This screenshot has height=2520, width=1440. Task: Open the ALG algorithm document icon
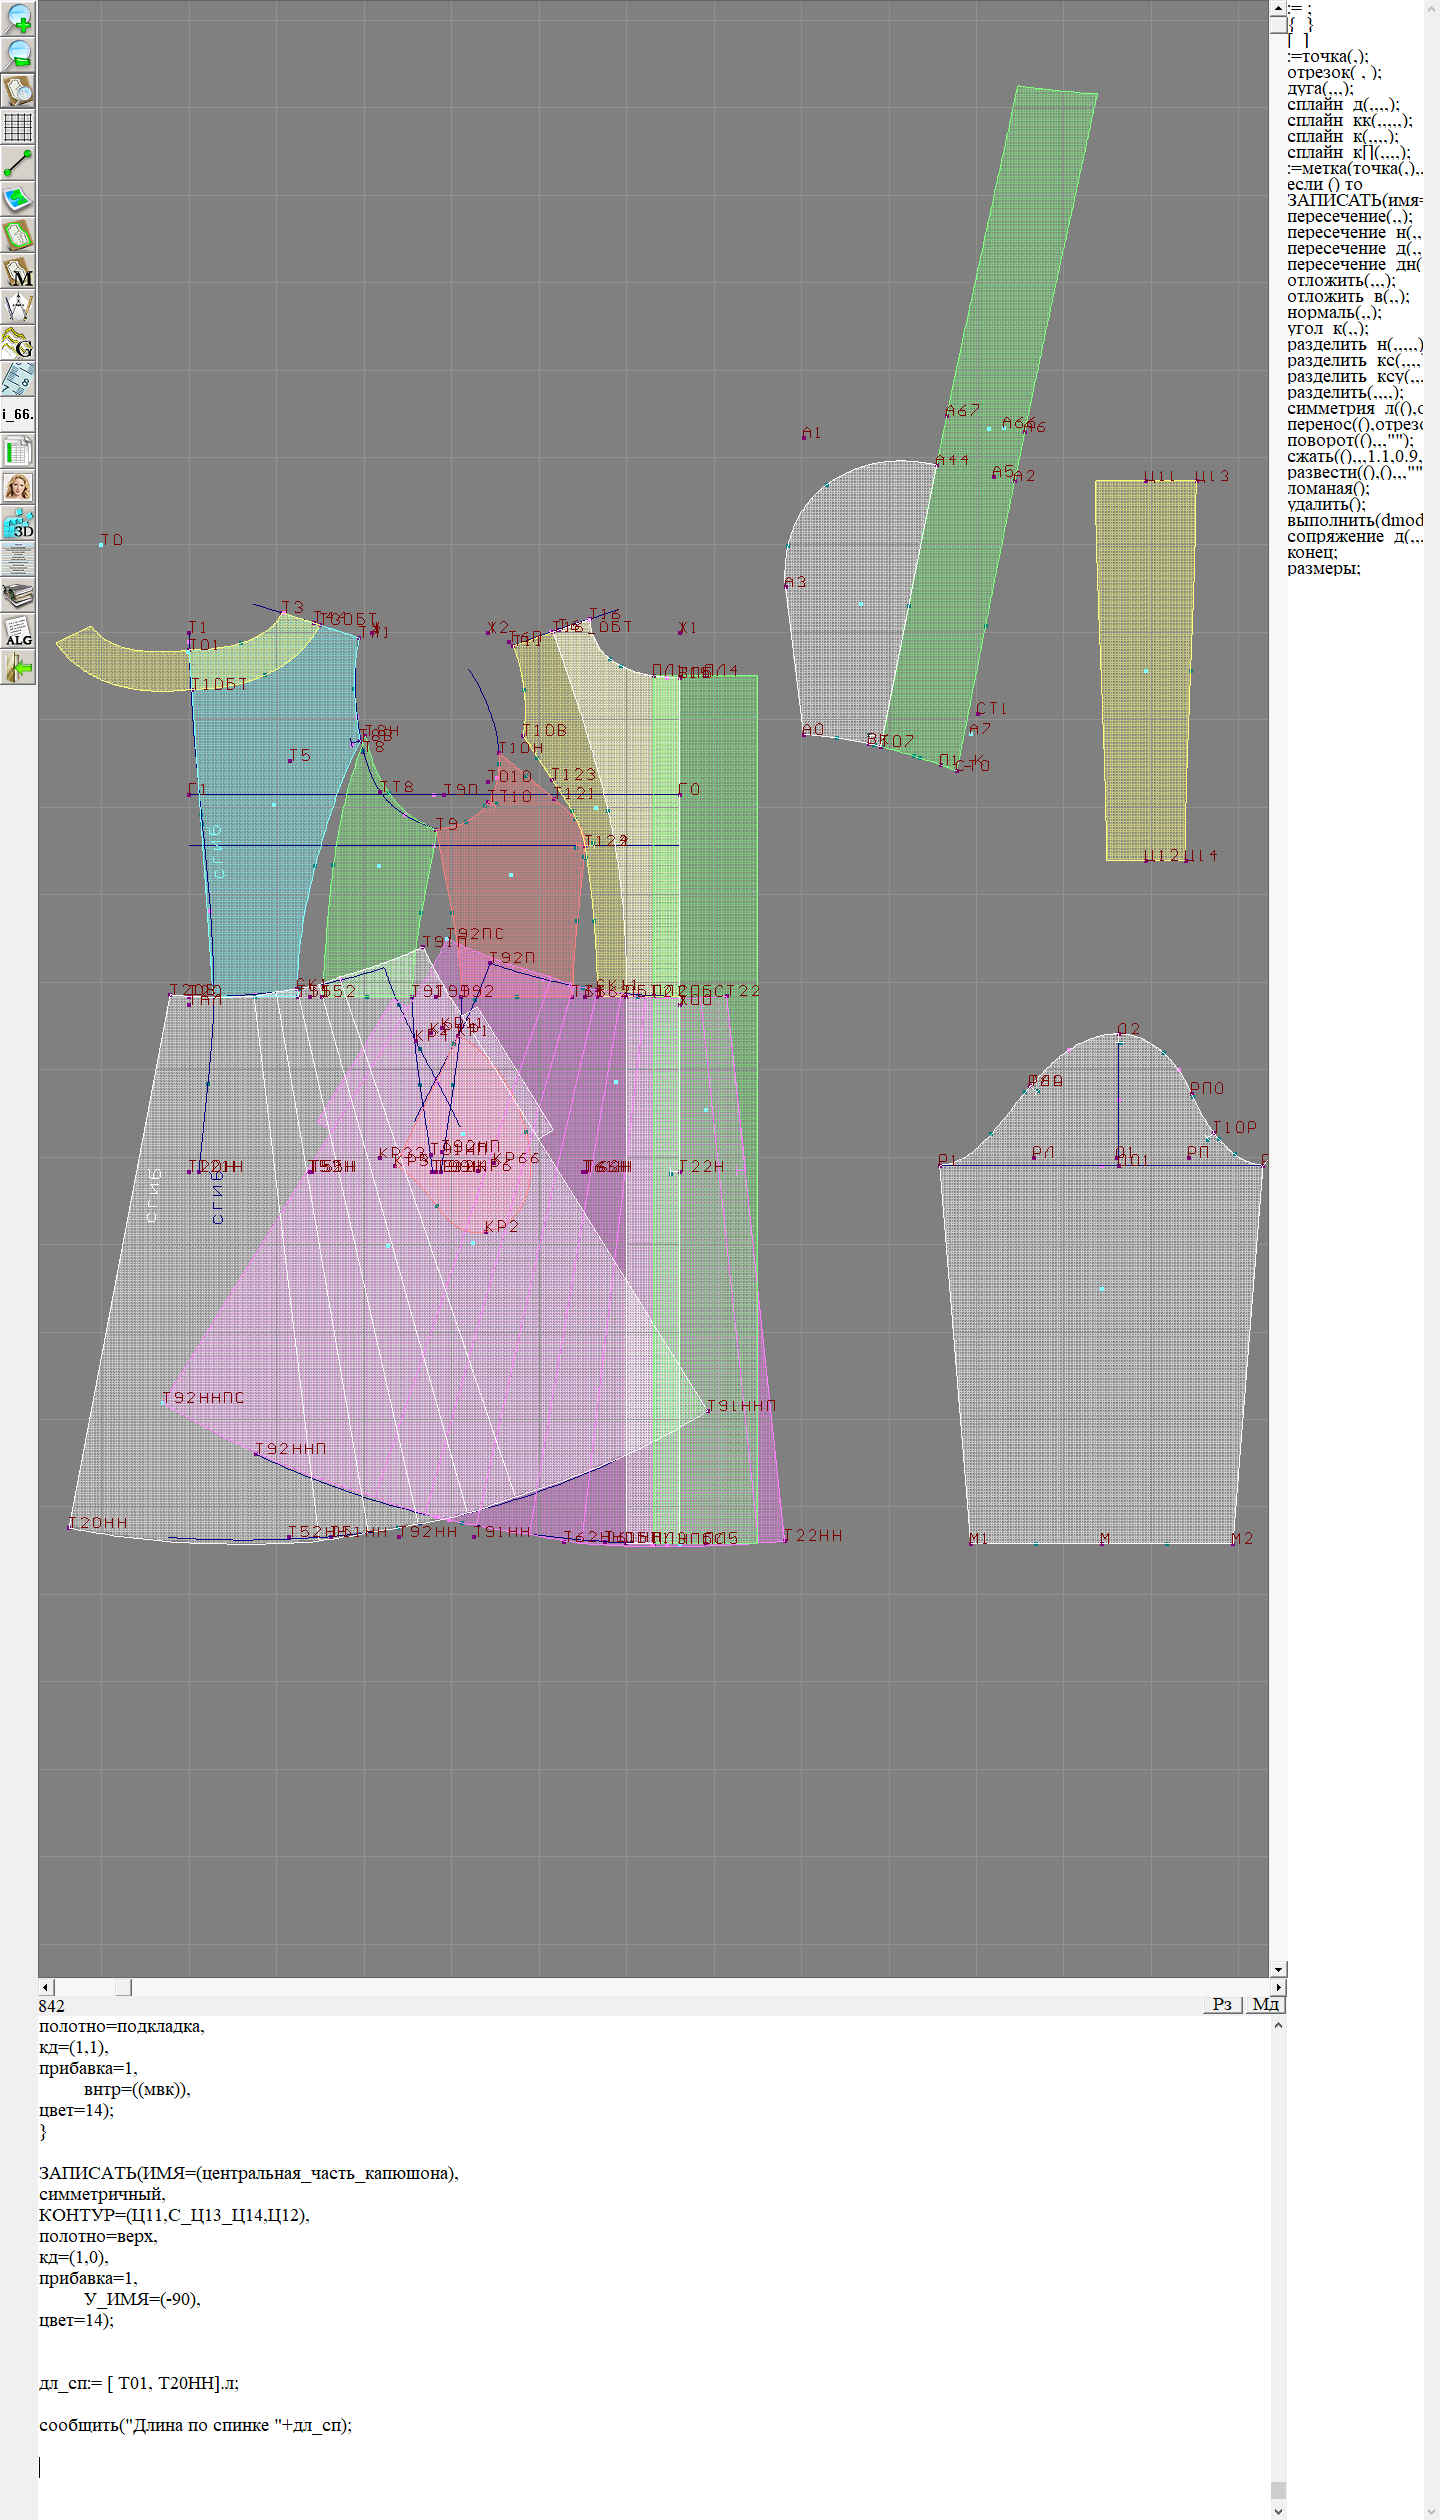pyautogui.click(x=18, y=632)
